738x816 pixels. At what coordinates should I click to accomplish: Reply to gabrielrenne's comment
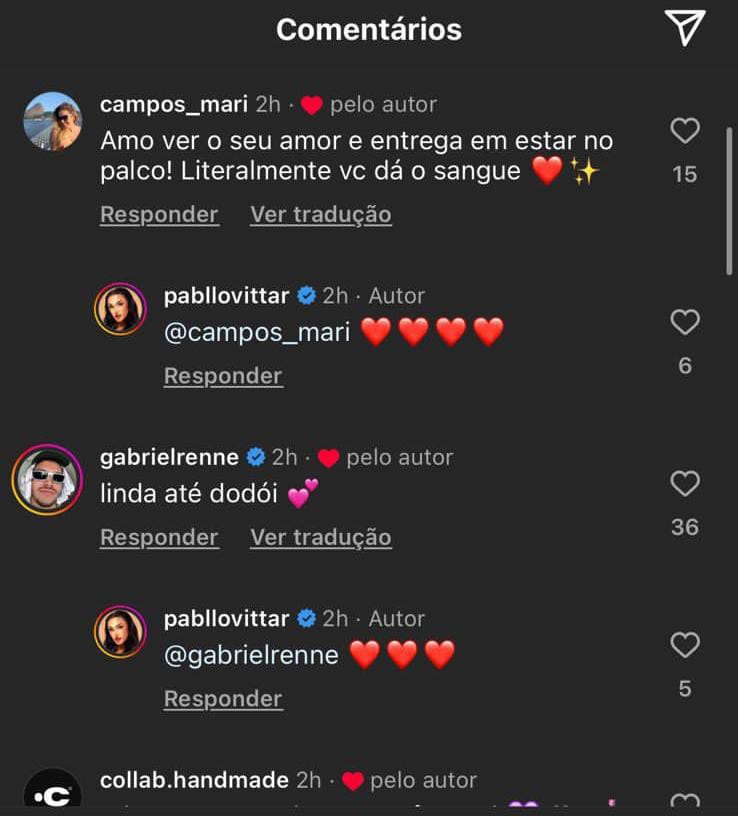(159, 537)
